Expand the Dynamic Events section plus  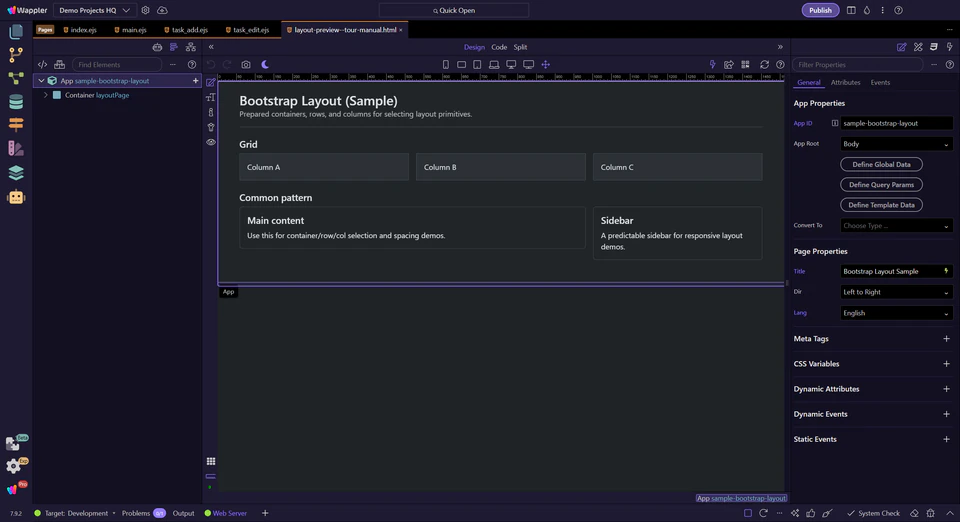pos(946,414)
